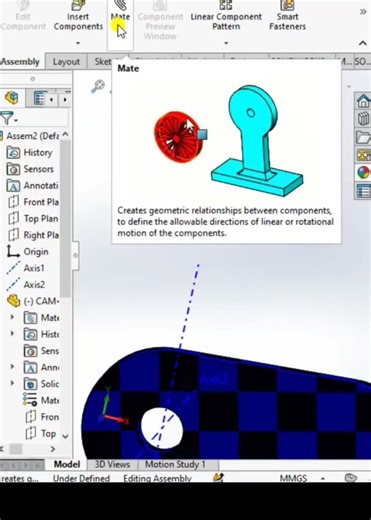Open the Design Library task pane icon
The height and width of the screenshot is (520, 371).
pyautogui.click(x=363, y=119)
